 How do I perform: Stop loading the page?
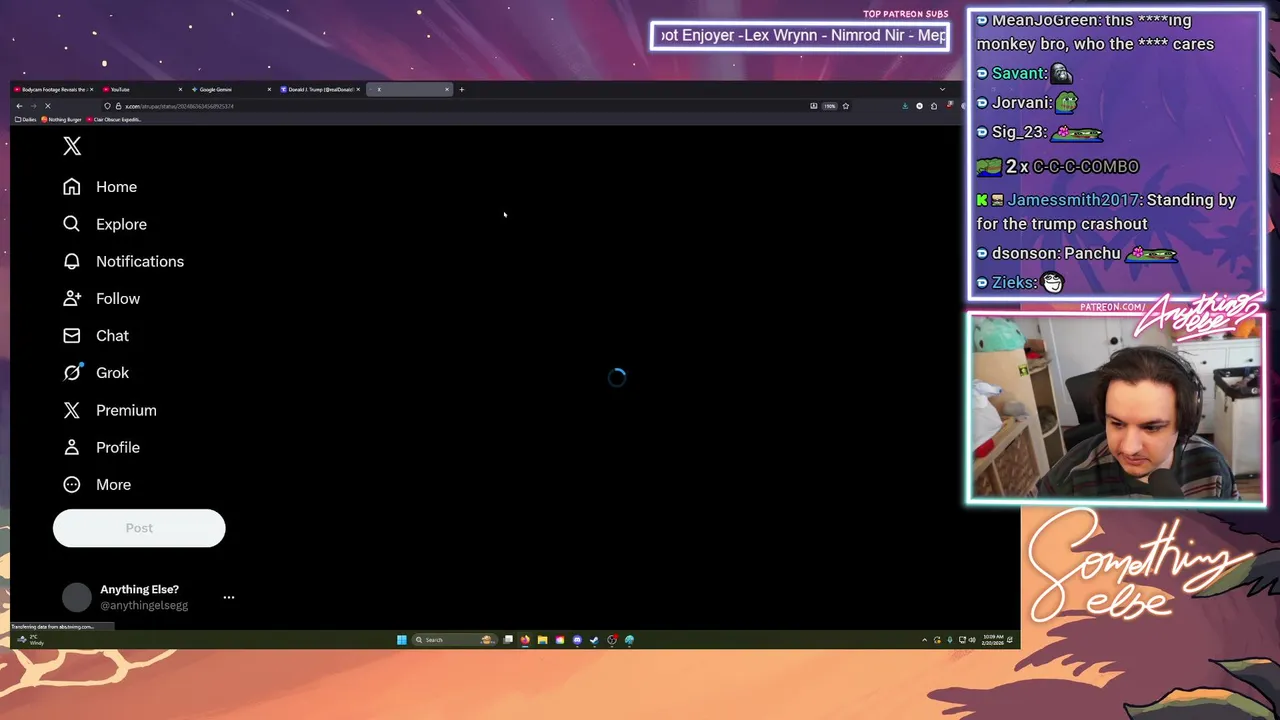(x=47, y=106)
